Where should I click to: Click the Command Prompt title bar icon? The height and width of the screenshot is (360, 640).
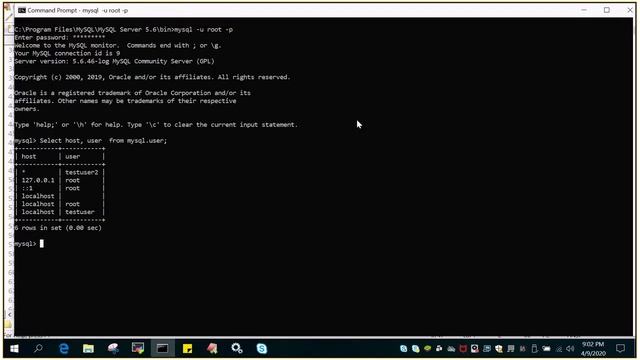tap(22, 10)
